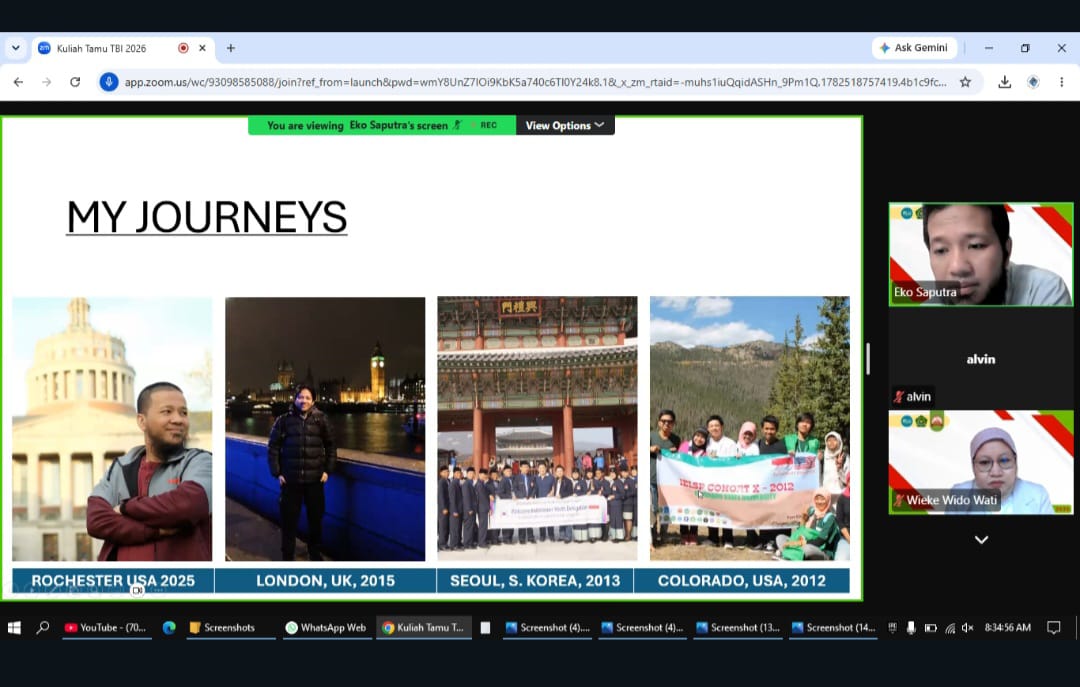Open the Screenshot (14 taskbar window

pyautogui.click(x=833, y=628)
